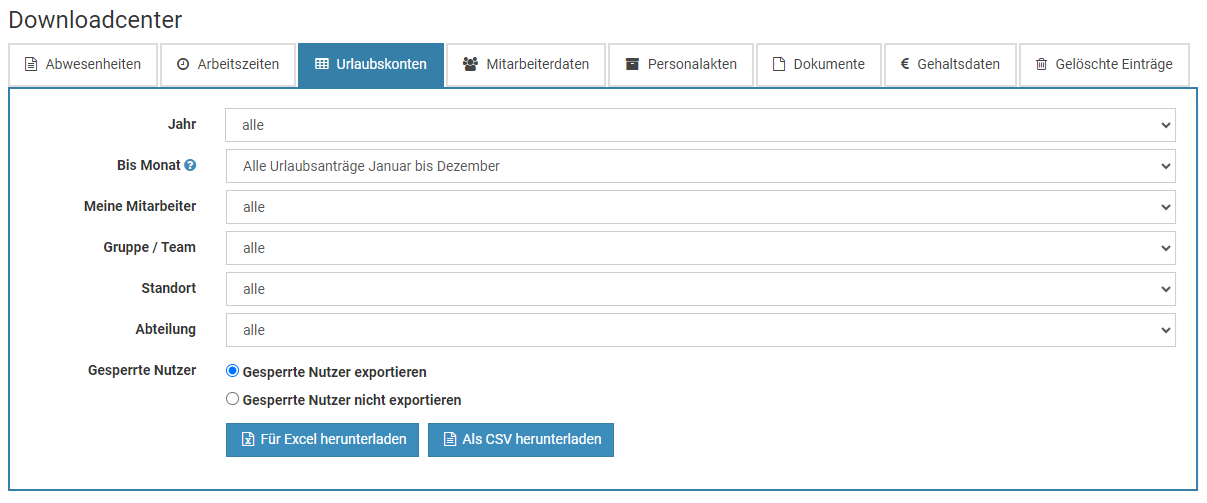The height and width of the screenshot is (503, 1207).
Task: Open the Jahr dropdown
Action: pos(700,126)
